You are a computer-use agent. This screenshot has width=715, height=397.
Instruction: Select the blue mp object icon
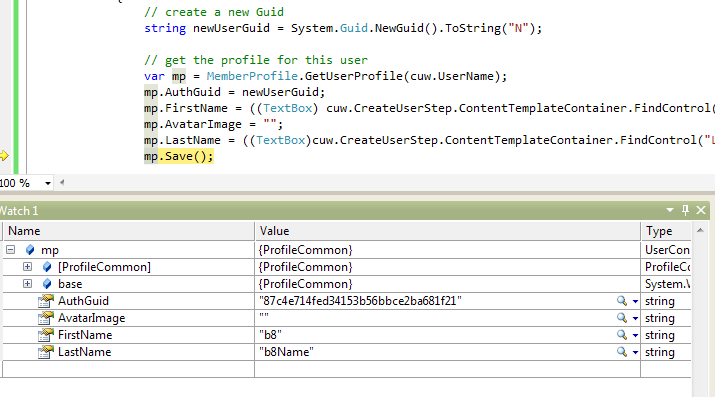click(x=30, y=250)
